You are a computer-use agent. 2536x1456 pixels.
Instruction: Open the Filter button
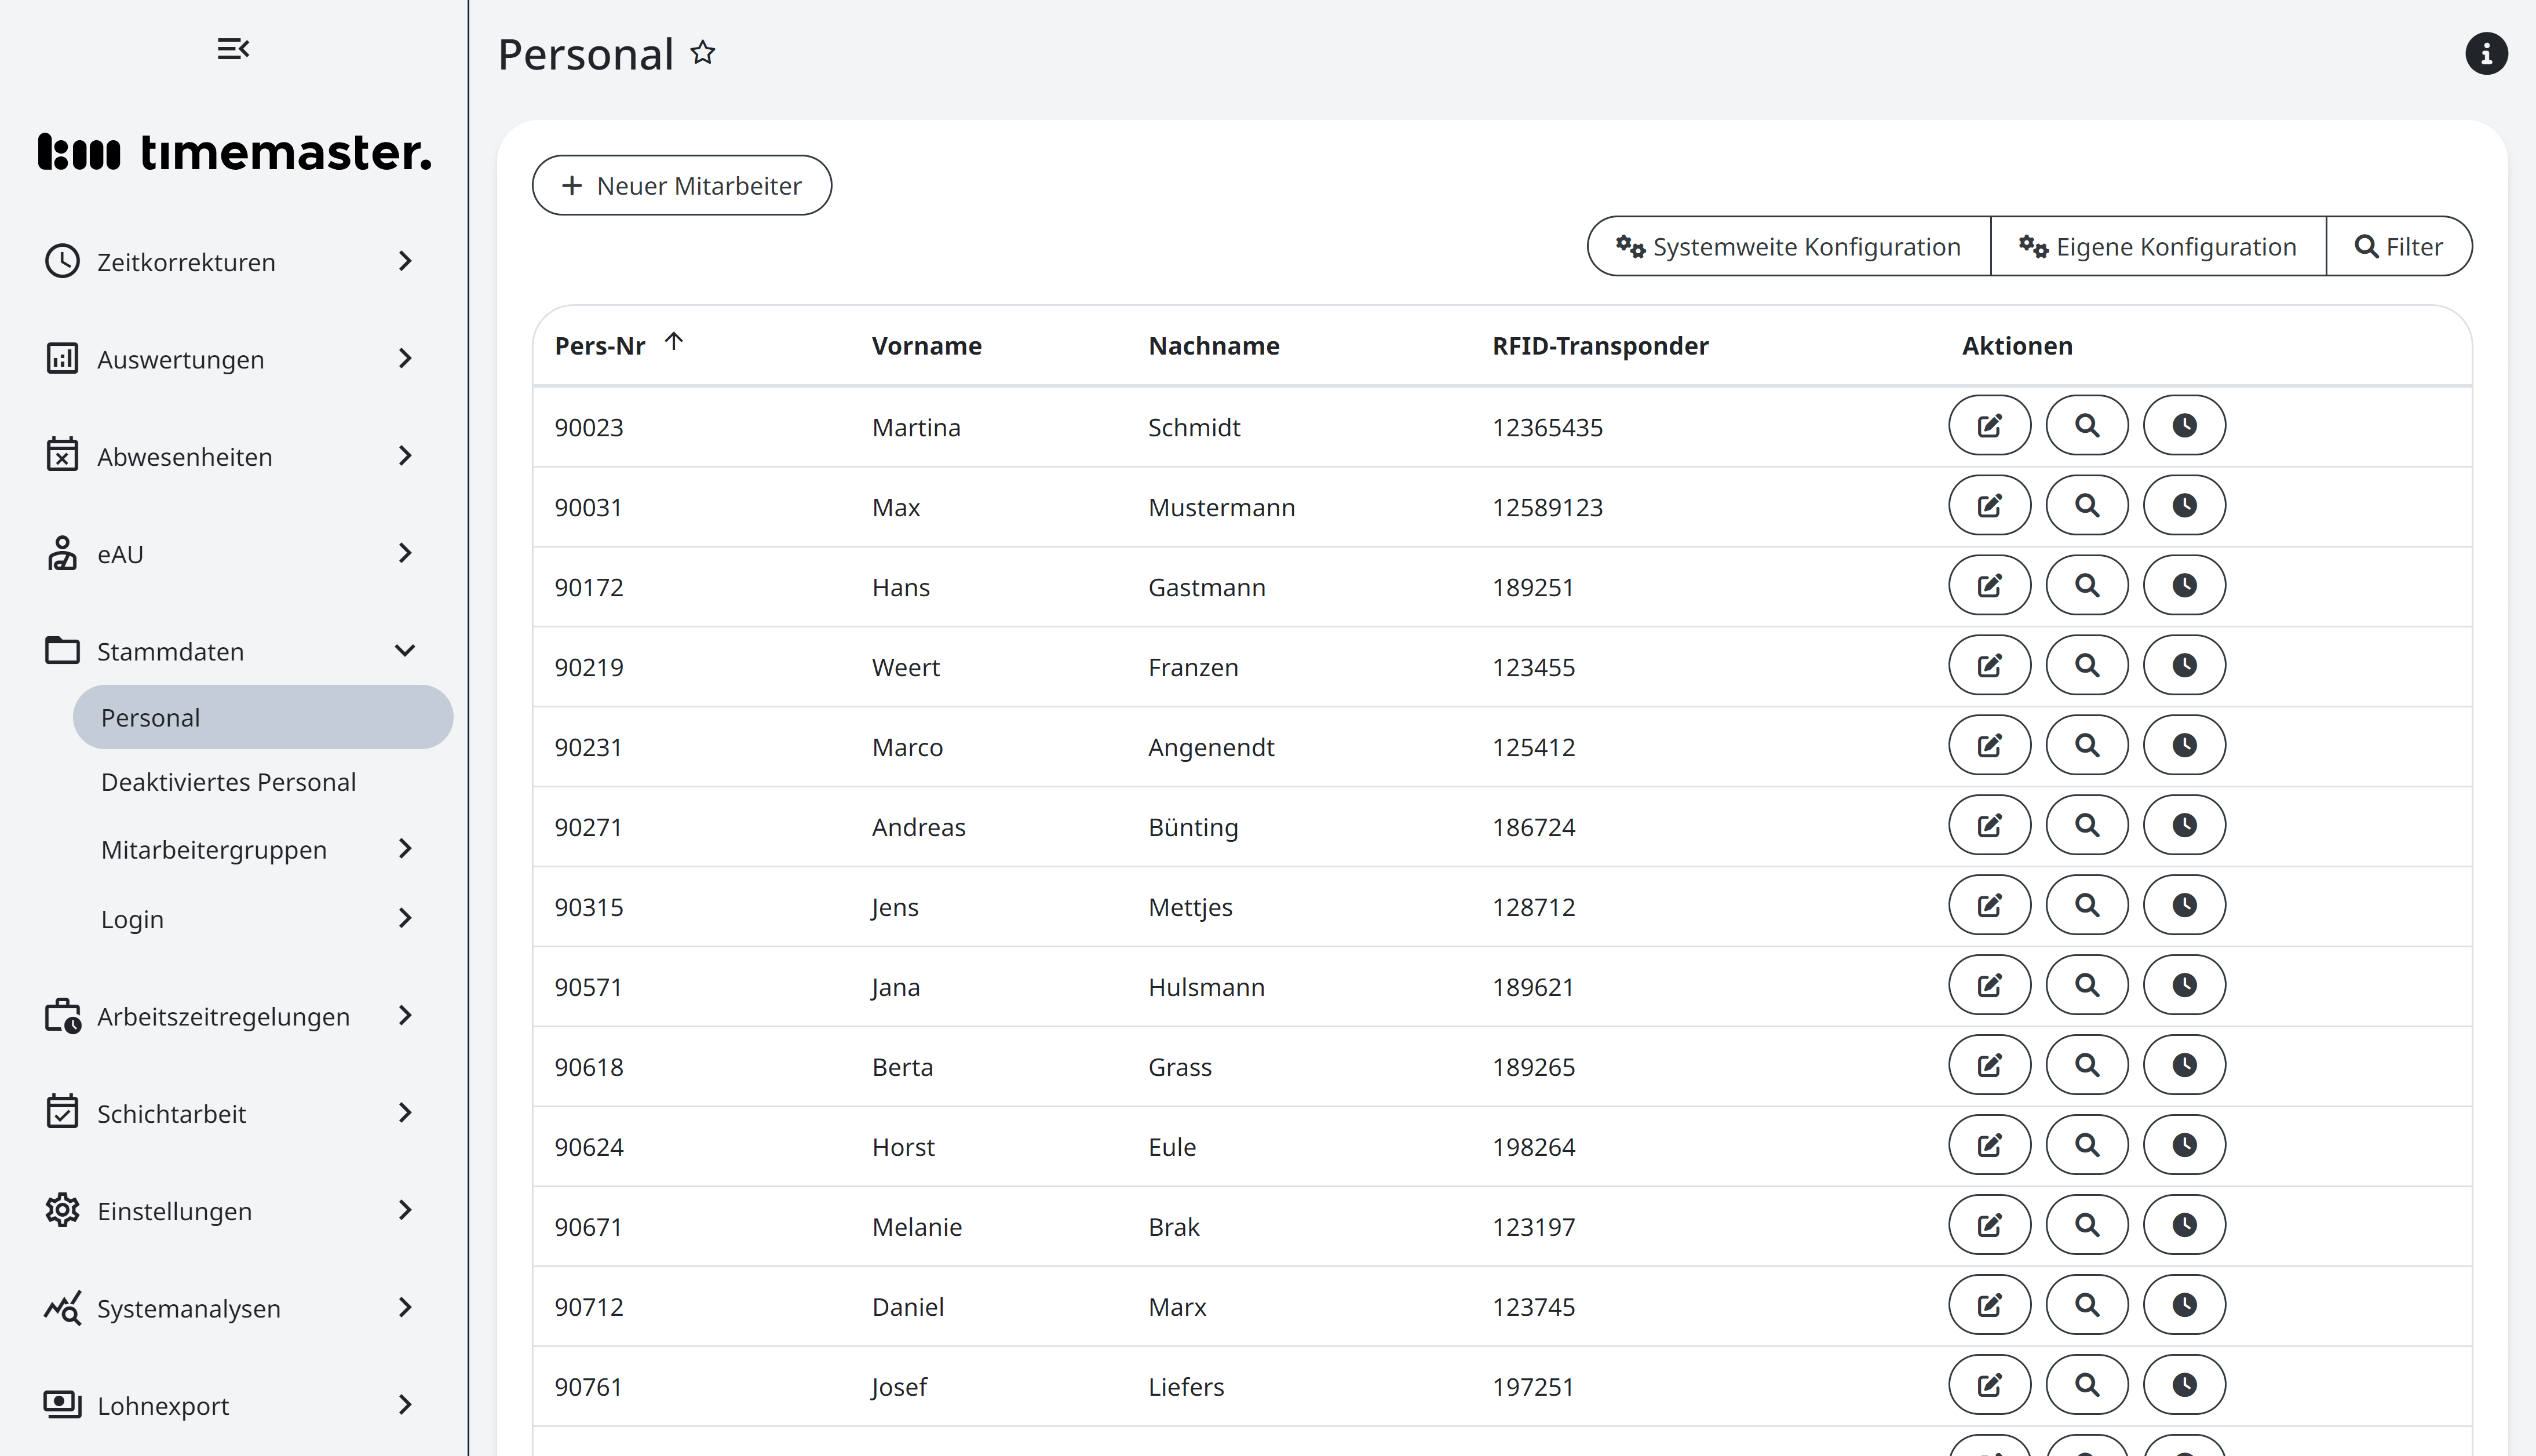click(x=2398, y=247)
